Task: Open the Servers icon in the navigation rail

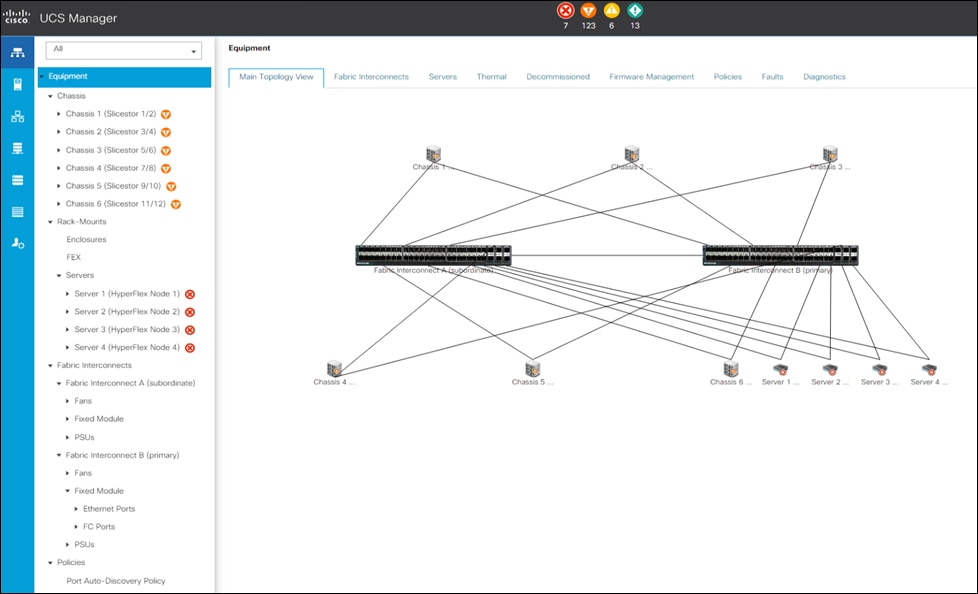Action: pos(17,85)
